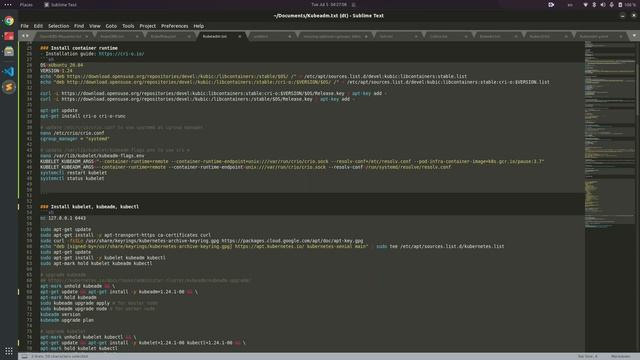
Task: Open the tab list dropdown arrow
Action: (x=634, y=36)
